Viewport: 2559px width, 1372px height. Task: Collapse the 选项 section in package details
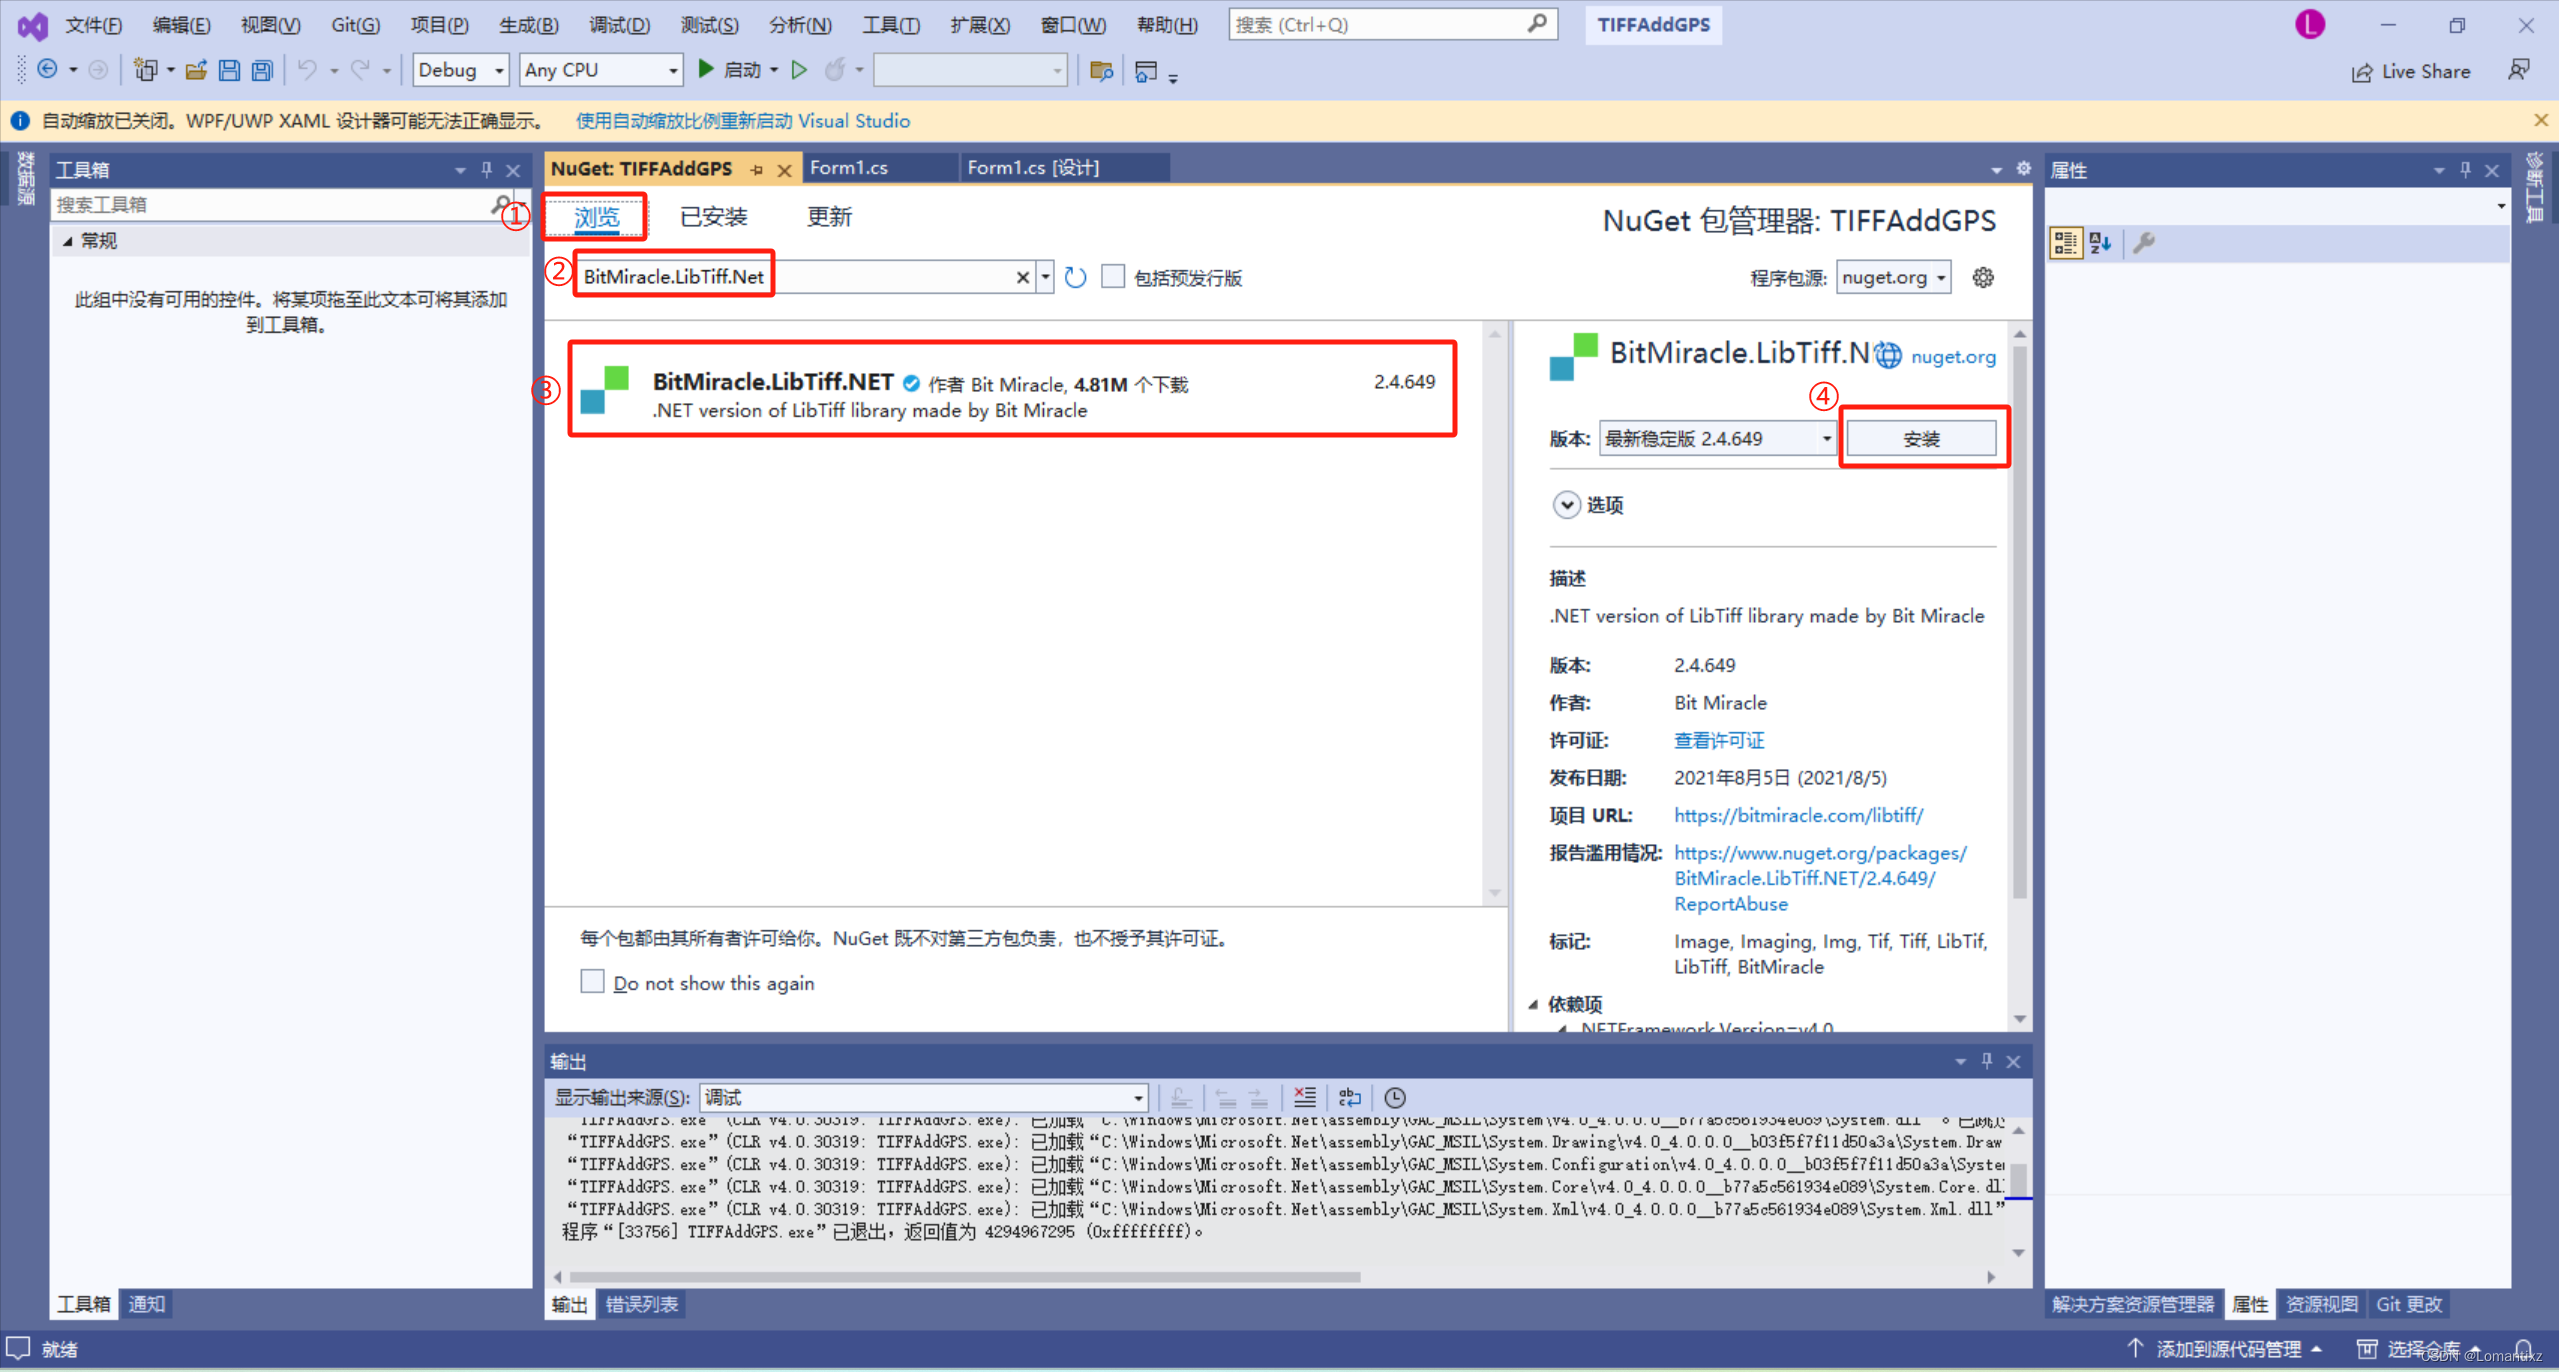tap(1565, 505)
